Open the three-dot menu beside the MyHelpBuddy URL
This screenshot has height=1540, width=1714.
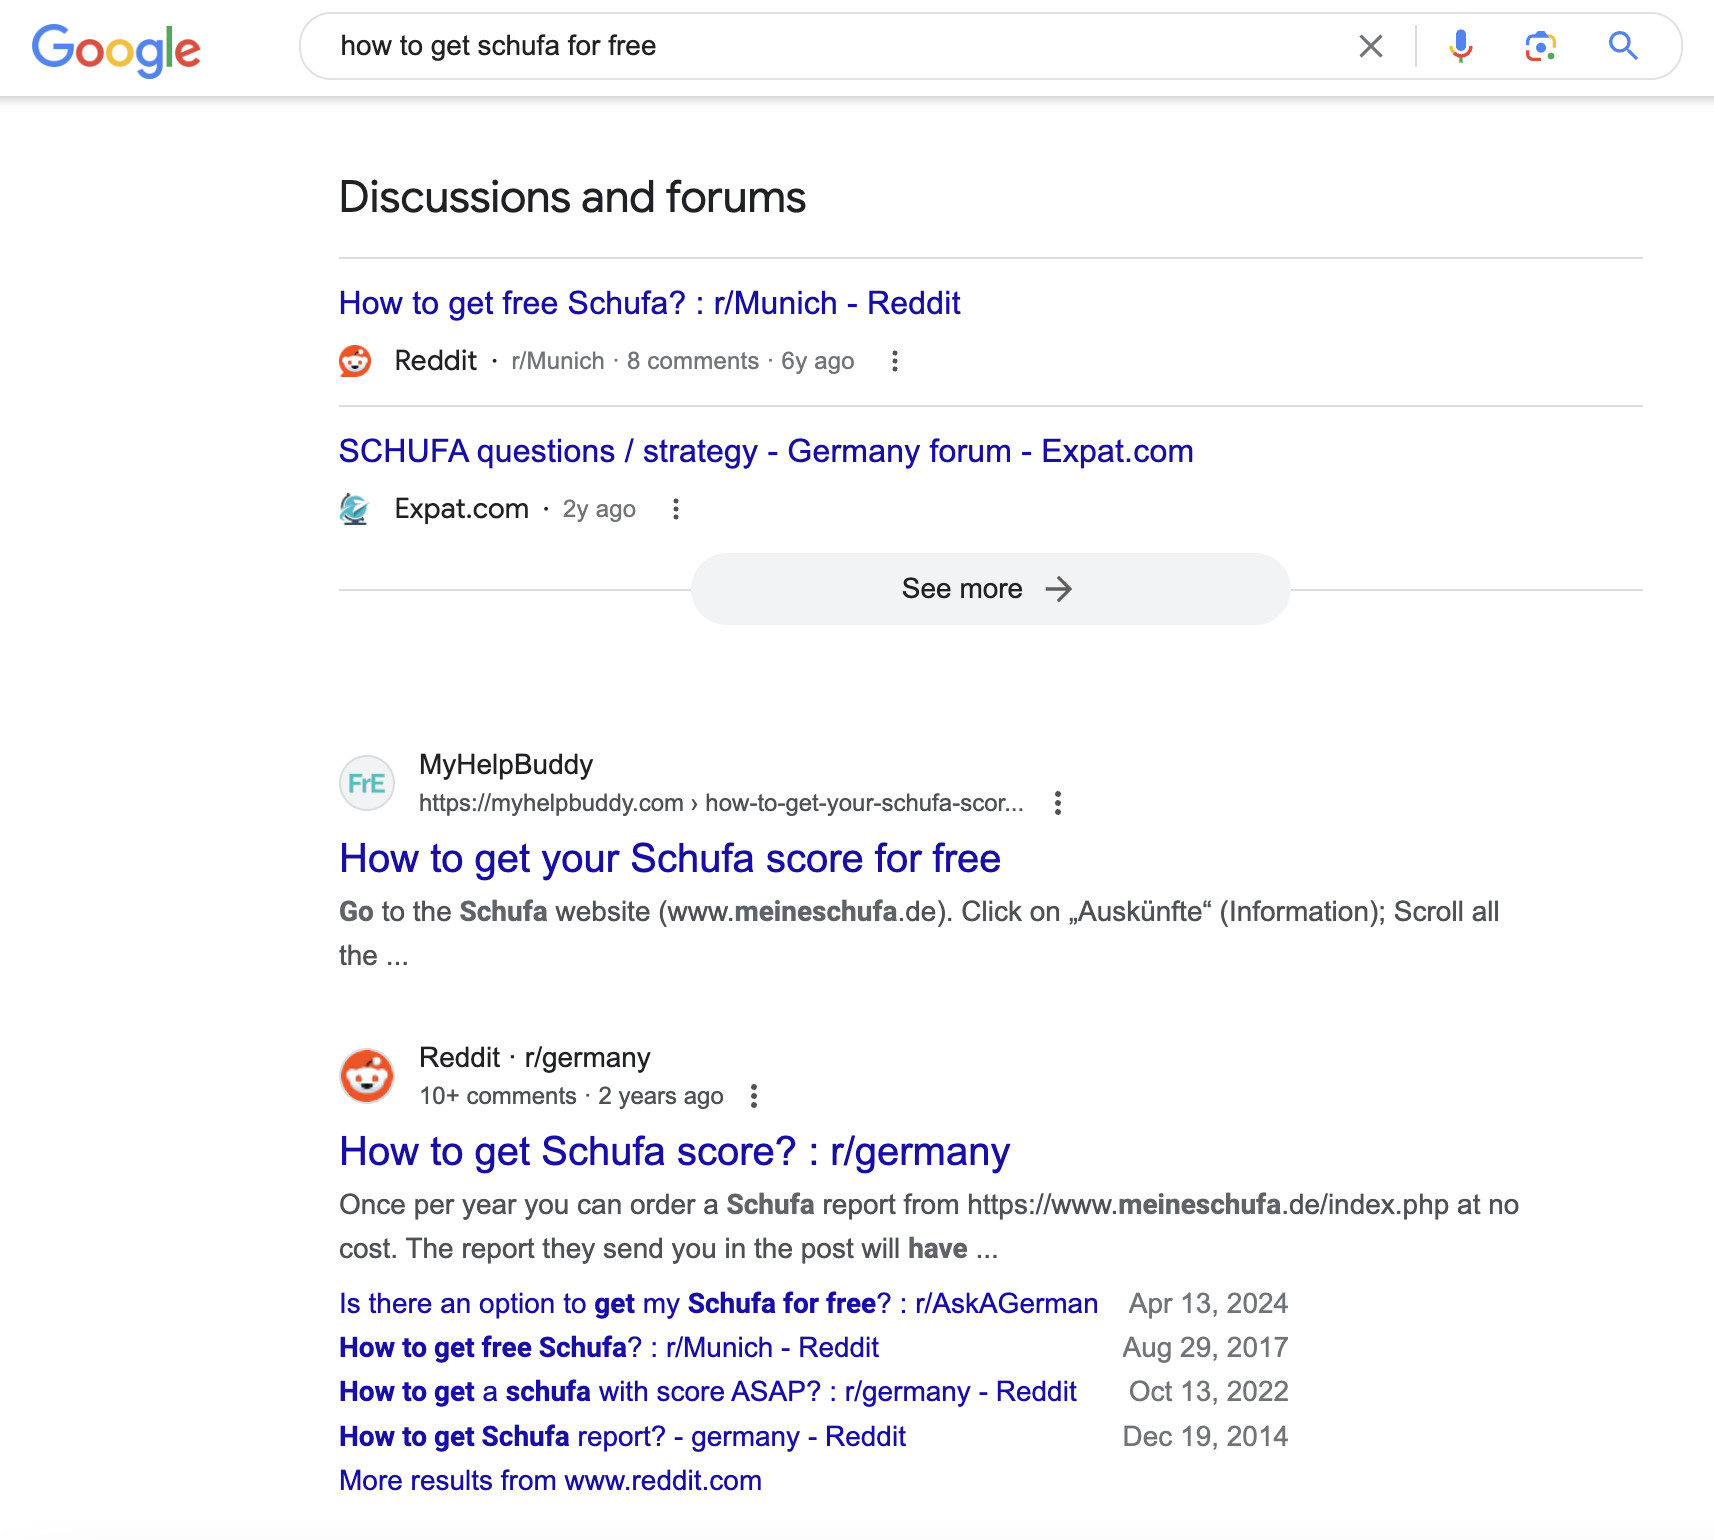[x=1057, y=802]
